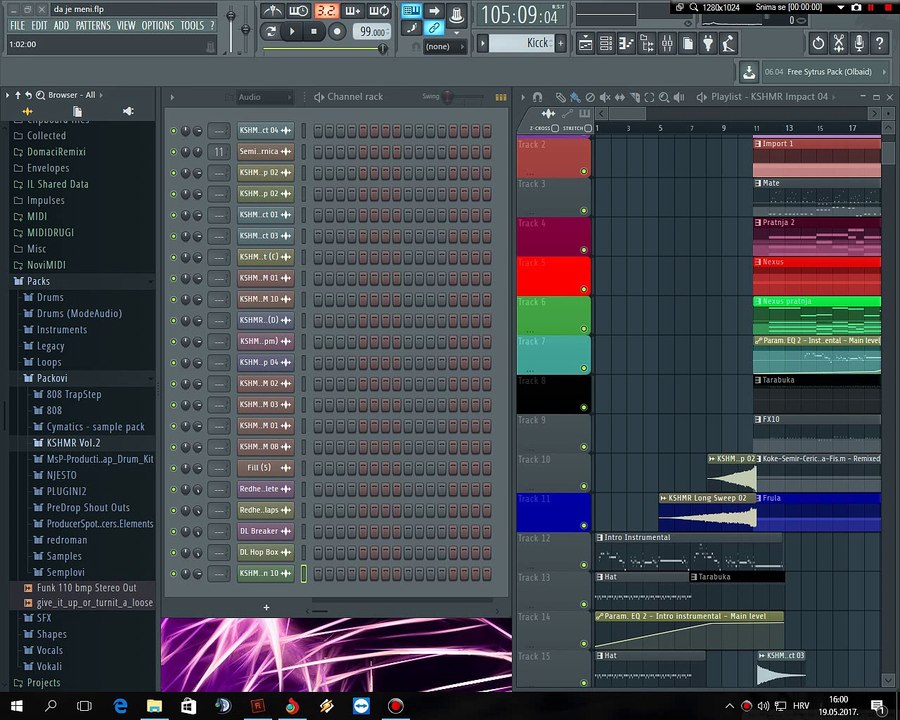Mute the DL Breaker channel
Viewport: 900px width, 720px height.
coord(173,532)
